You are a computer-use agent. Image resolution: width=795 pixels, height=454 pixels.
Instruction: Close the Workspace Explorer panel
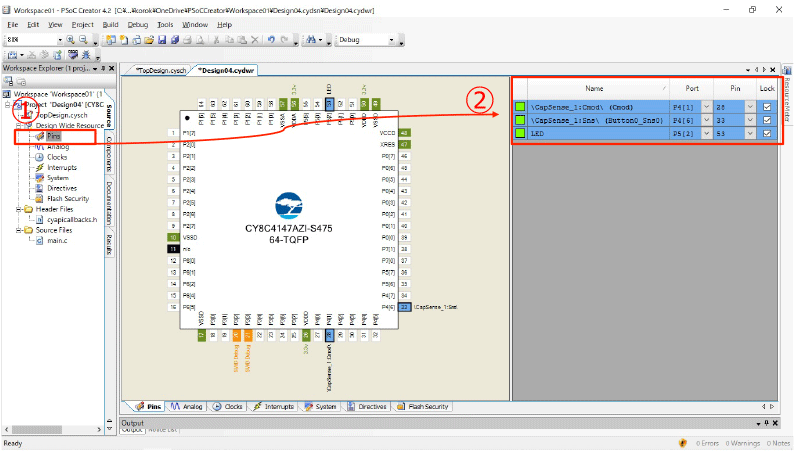point(112,68)
